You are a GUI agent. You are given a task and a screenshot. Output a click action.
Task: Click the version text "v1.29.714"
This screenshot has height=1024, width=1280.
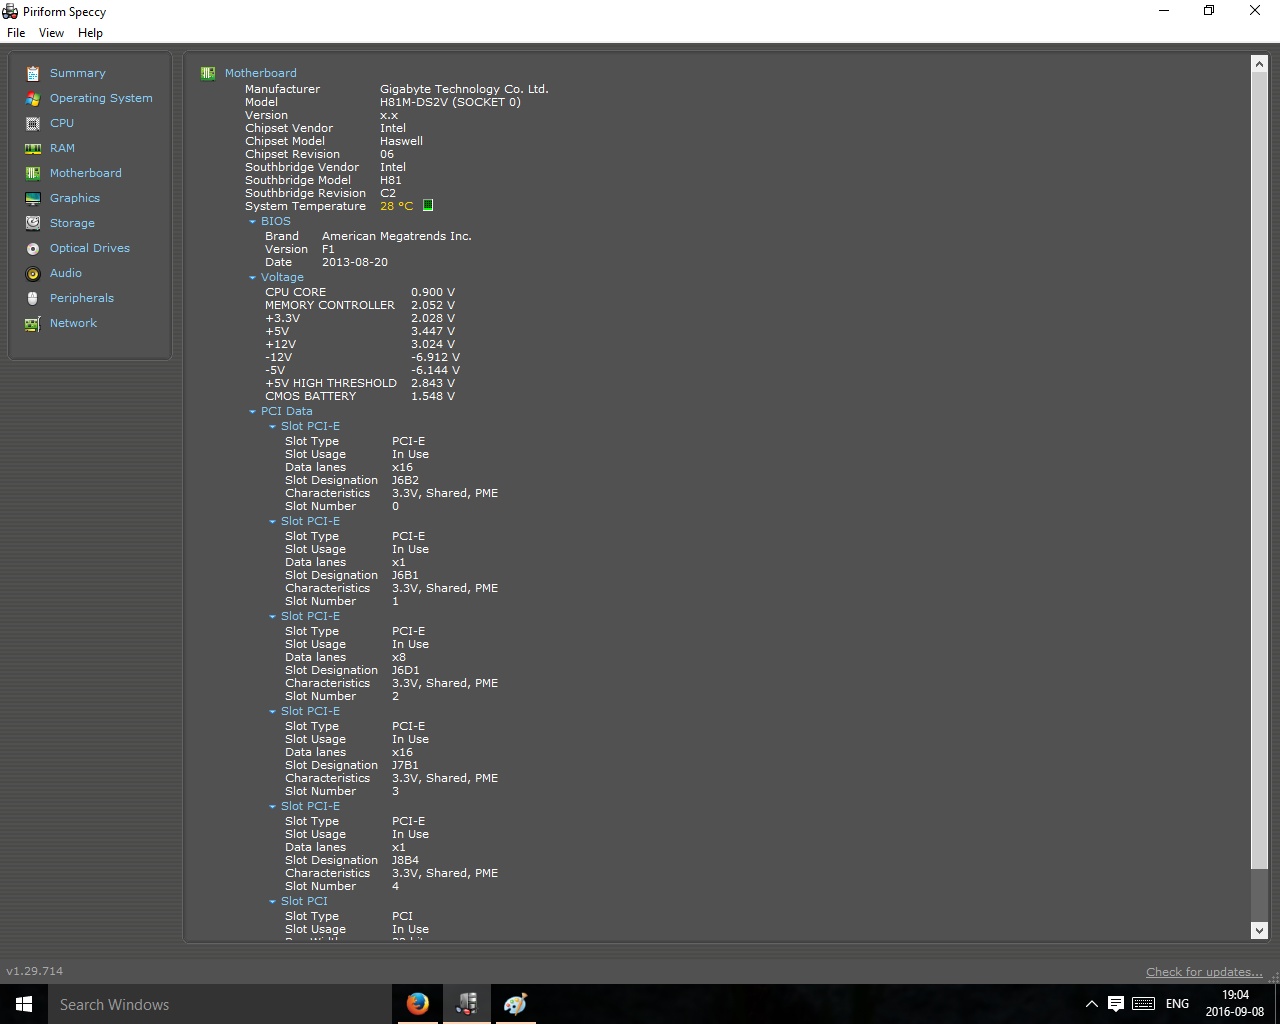35,971
